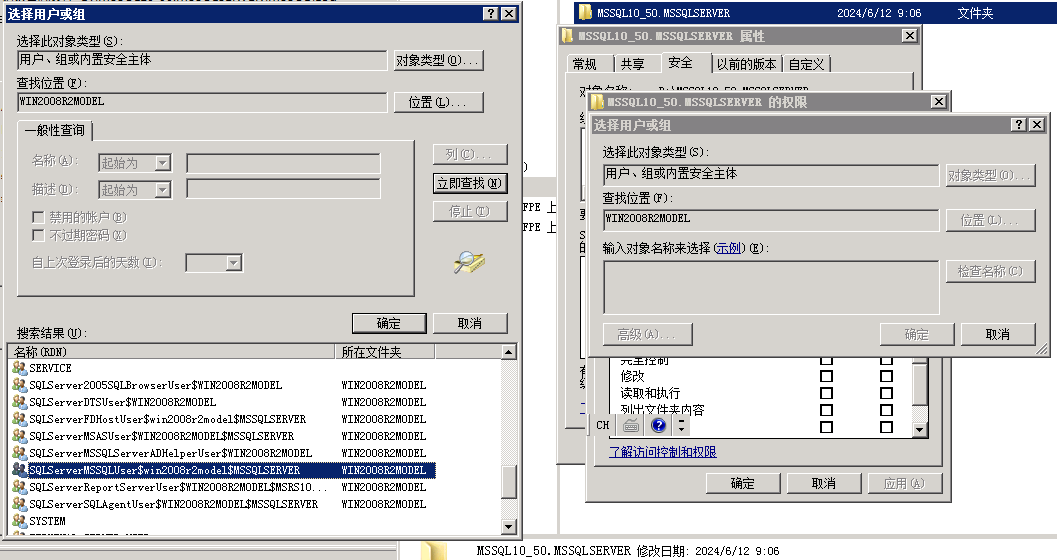This screenshot has width=1057, height=560.
Task: Confirm with 确定 above the search results
Action: click(x=389, y=323)
